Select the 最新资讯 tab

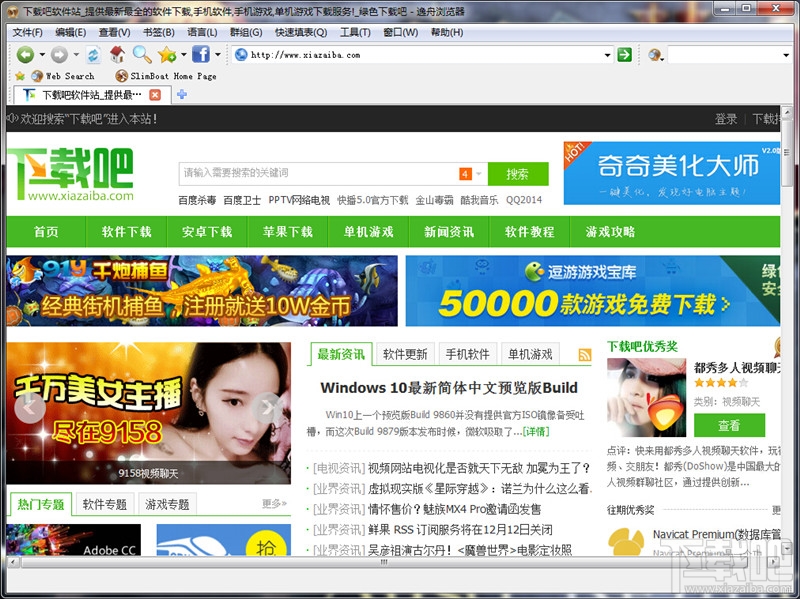pos(341,354)
